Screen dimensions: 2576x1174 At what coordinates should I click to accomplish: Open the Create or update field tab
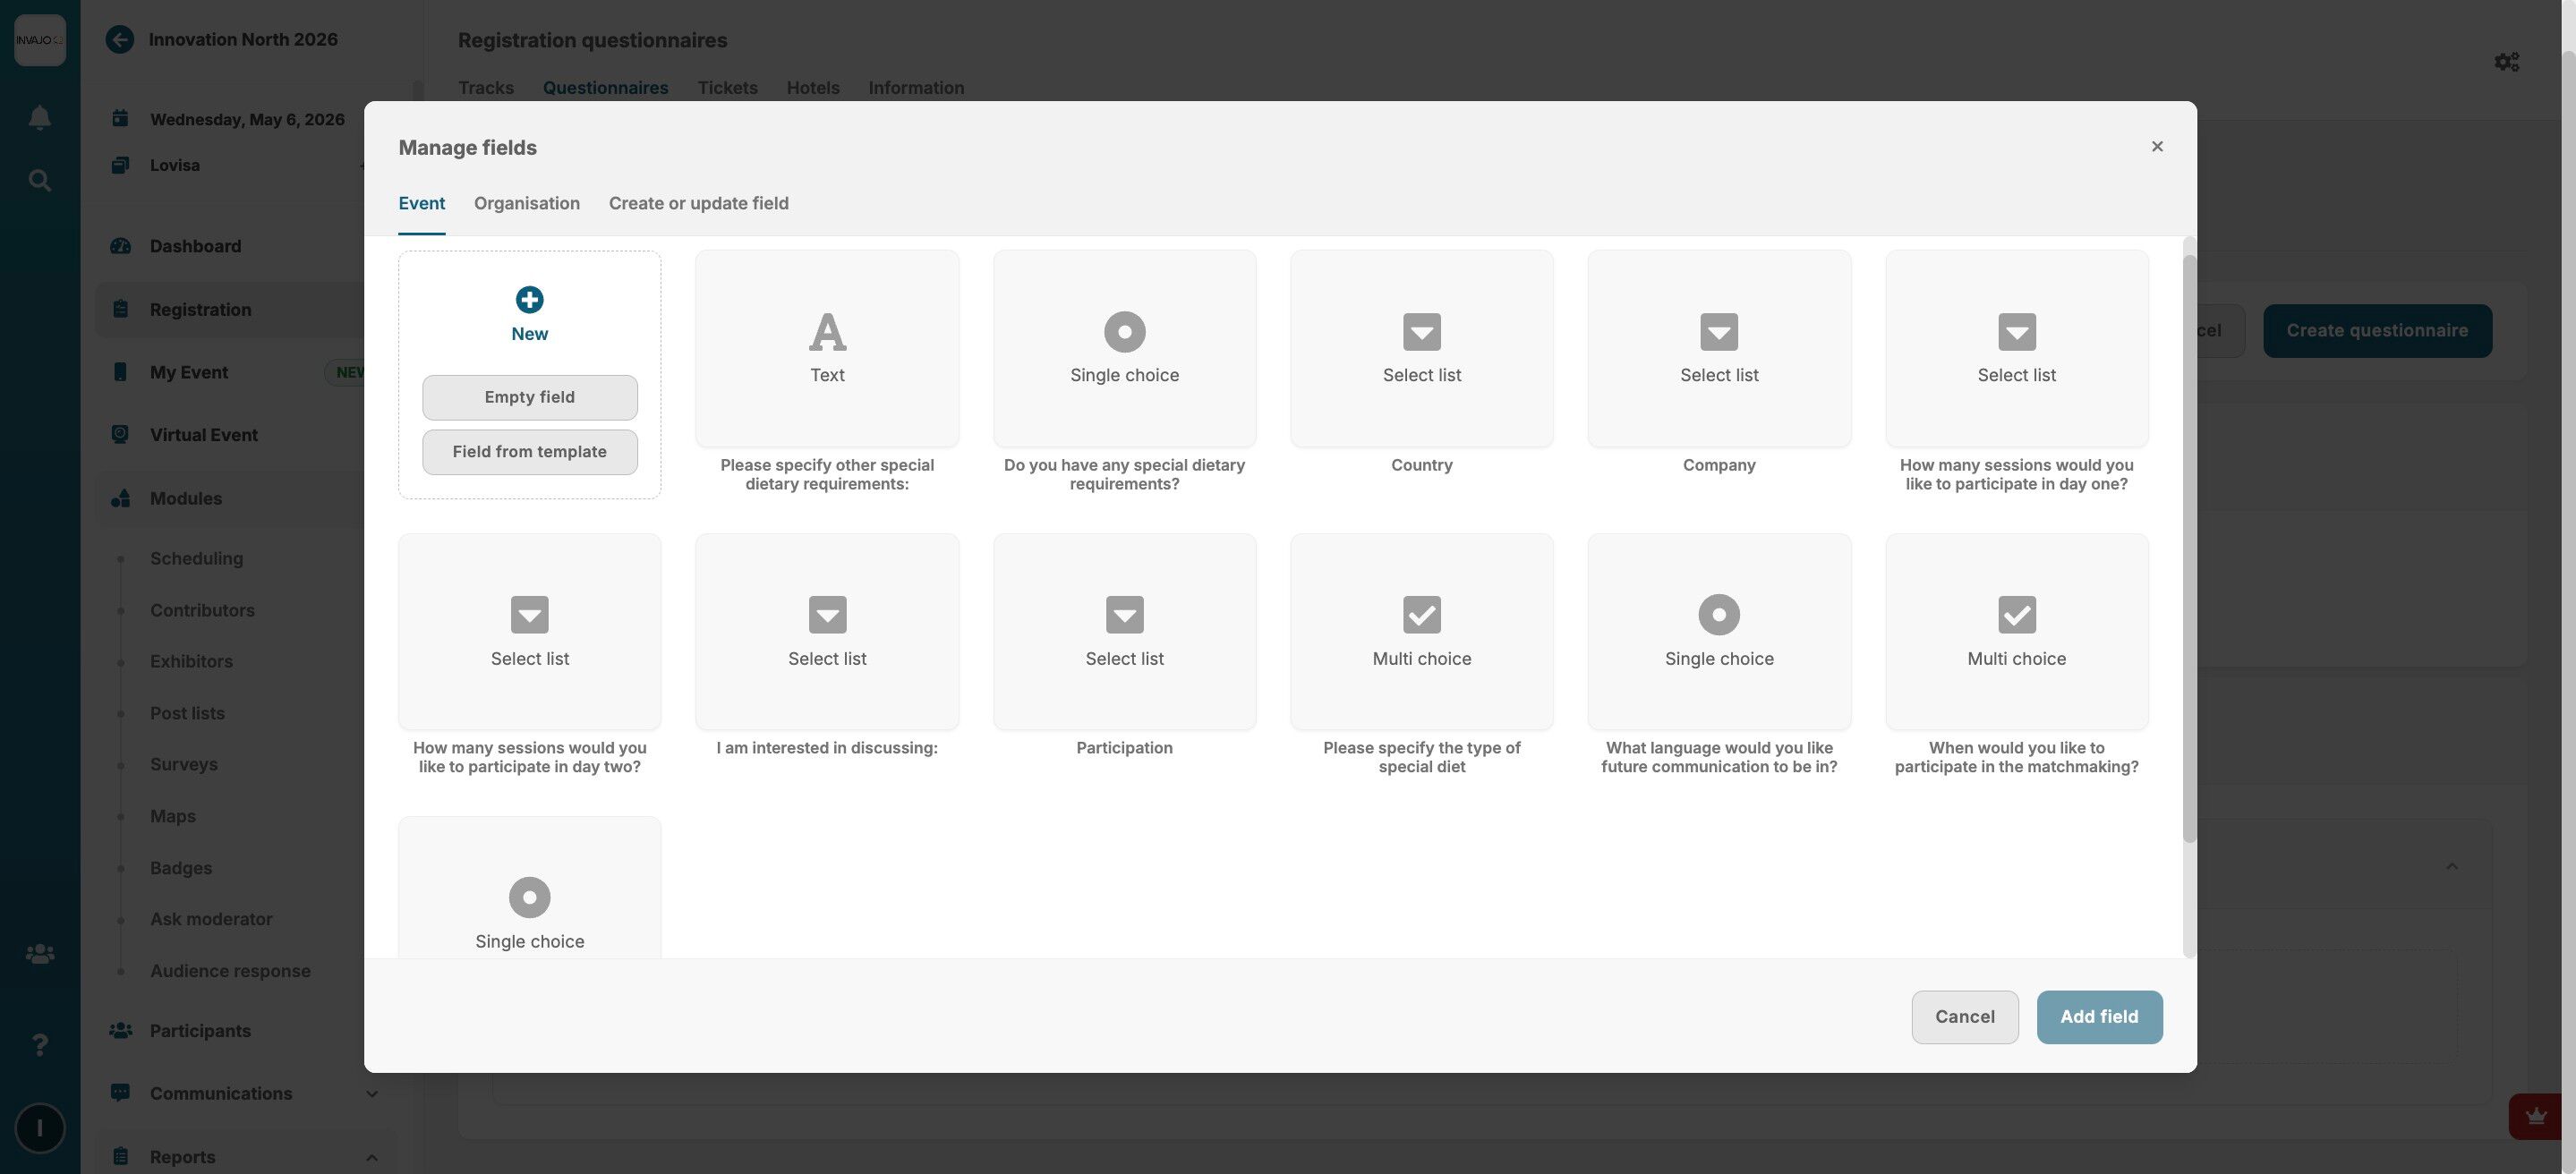(x=698, y=204)
